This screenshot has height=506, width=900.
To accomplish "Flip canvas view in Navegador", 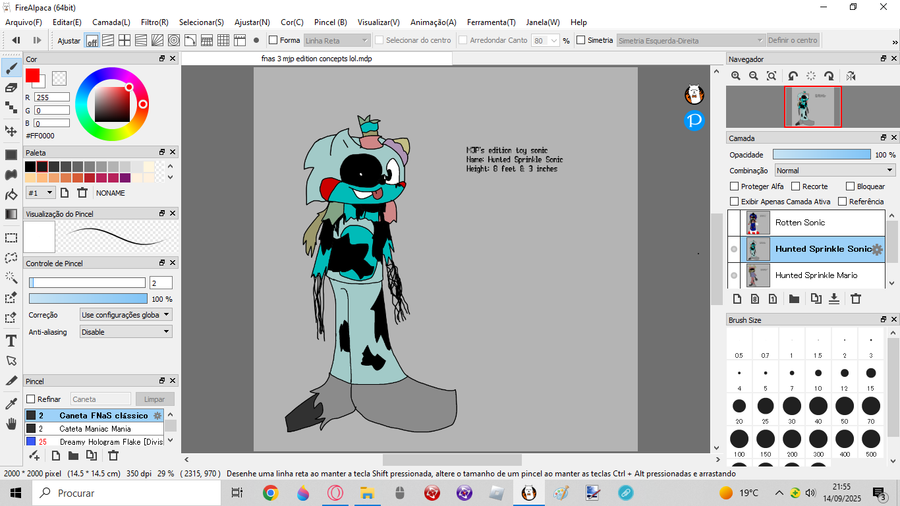I will click(851, 76).
